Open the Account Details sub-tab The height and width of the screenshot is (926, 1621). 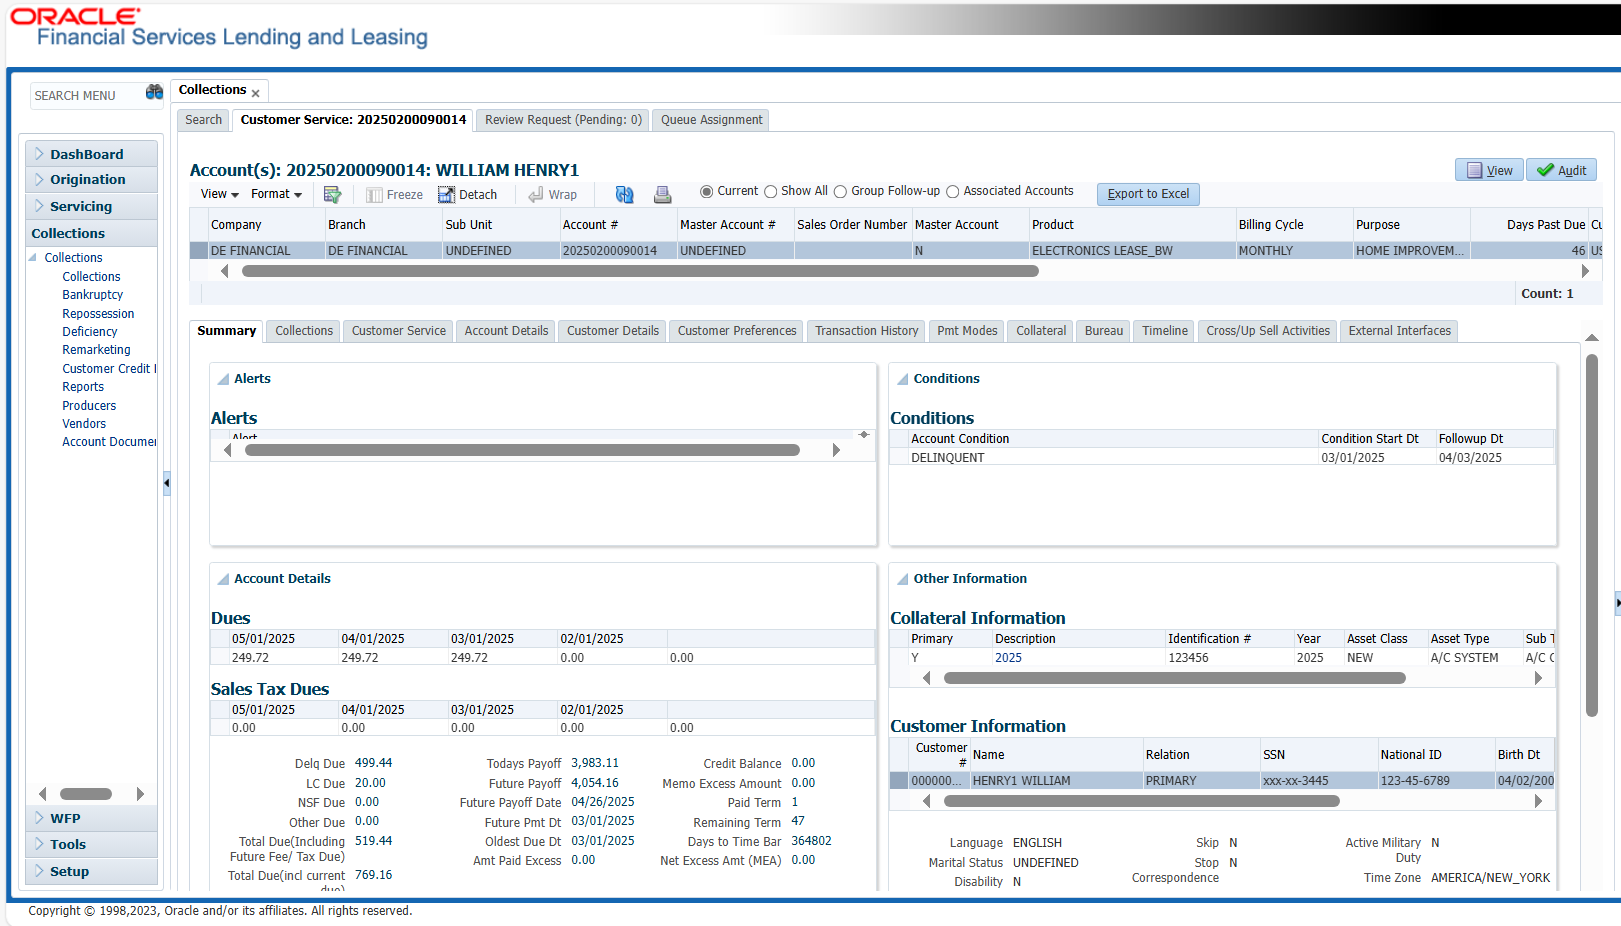(x=506, y=331)
